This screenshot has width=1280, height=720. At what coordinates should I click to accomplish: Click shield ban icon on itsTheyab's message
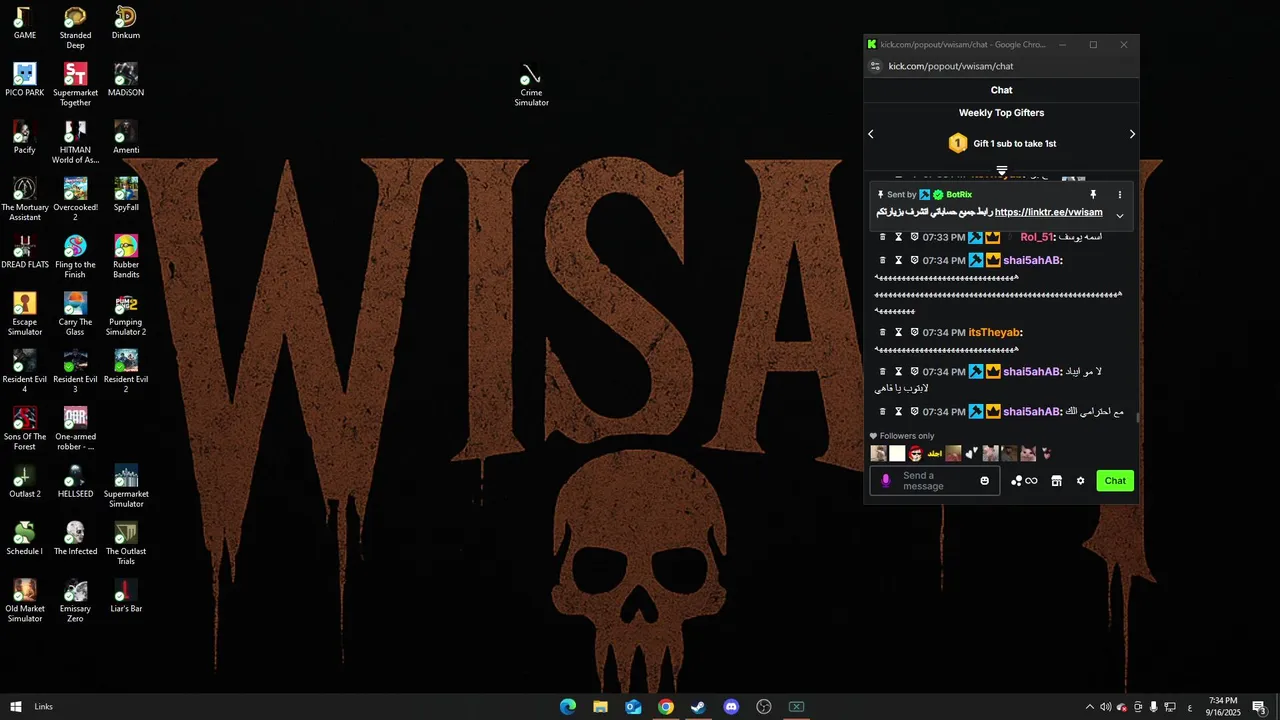coord(914,332)
